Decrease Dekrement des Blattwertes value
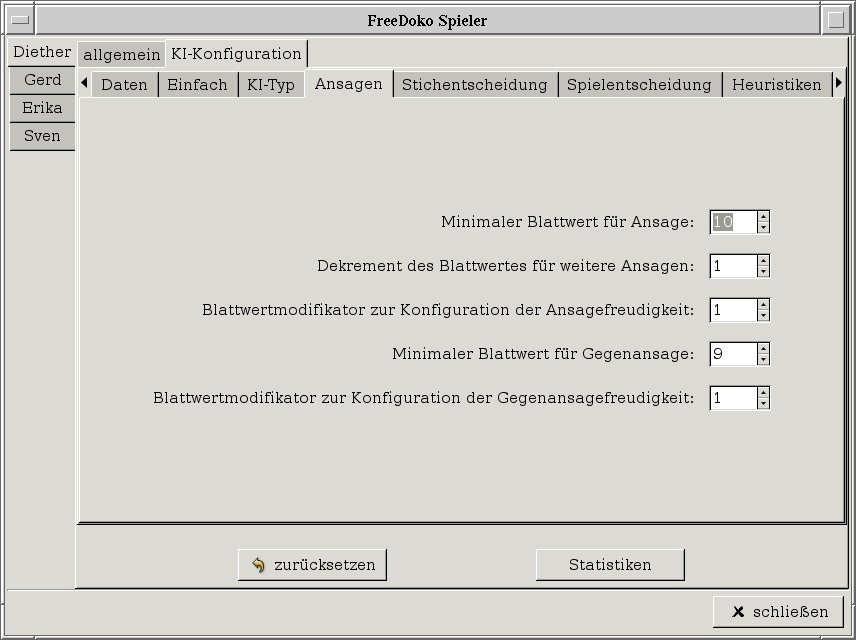This screenshot has height=640, width=856. tap(764, 271)
